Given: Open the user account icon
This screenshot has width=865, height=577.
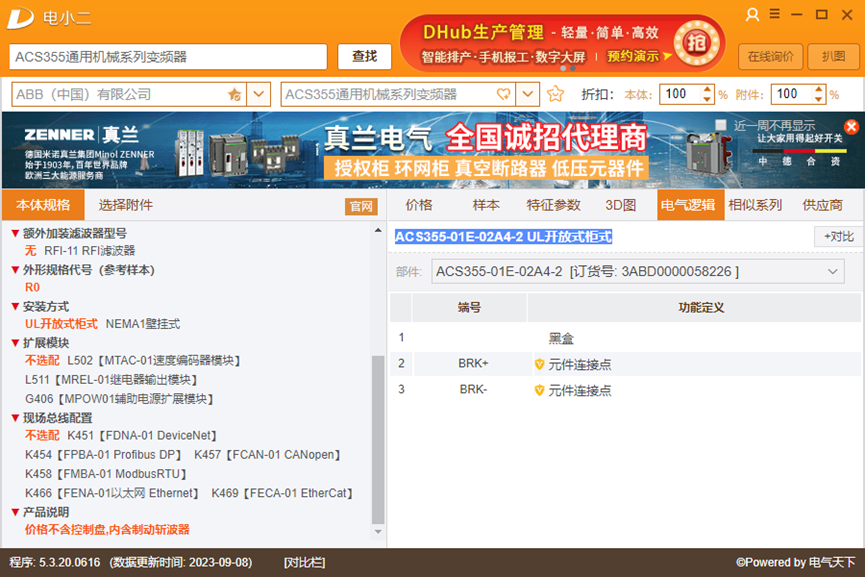Looking at the screenshot, I should (x=752, y=14).
